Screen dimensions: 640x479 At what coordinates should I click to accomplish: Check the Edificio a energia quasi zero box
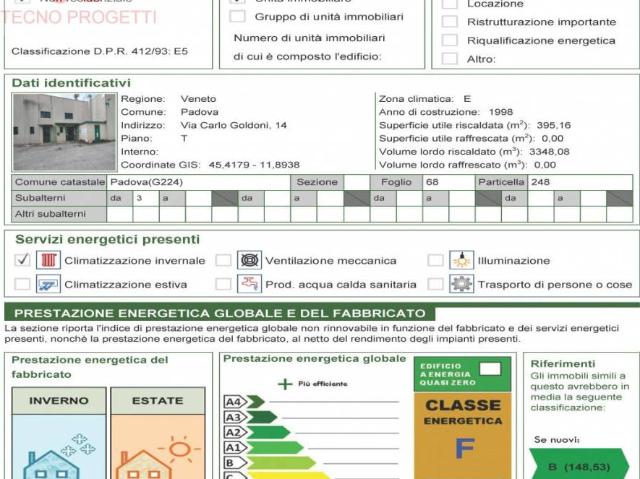(x=490, y=369)
